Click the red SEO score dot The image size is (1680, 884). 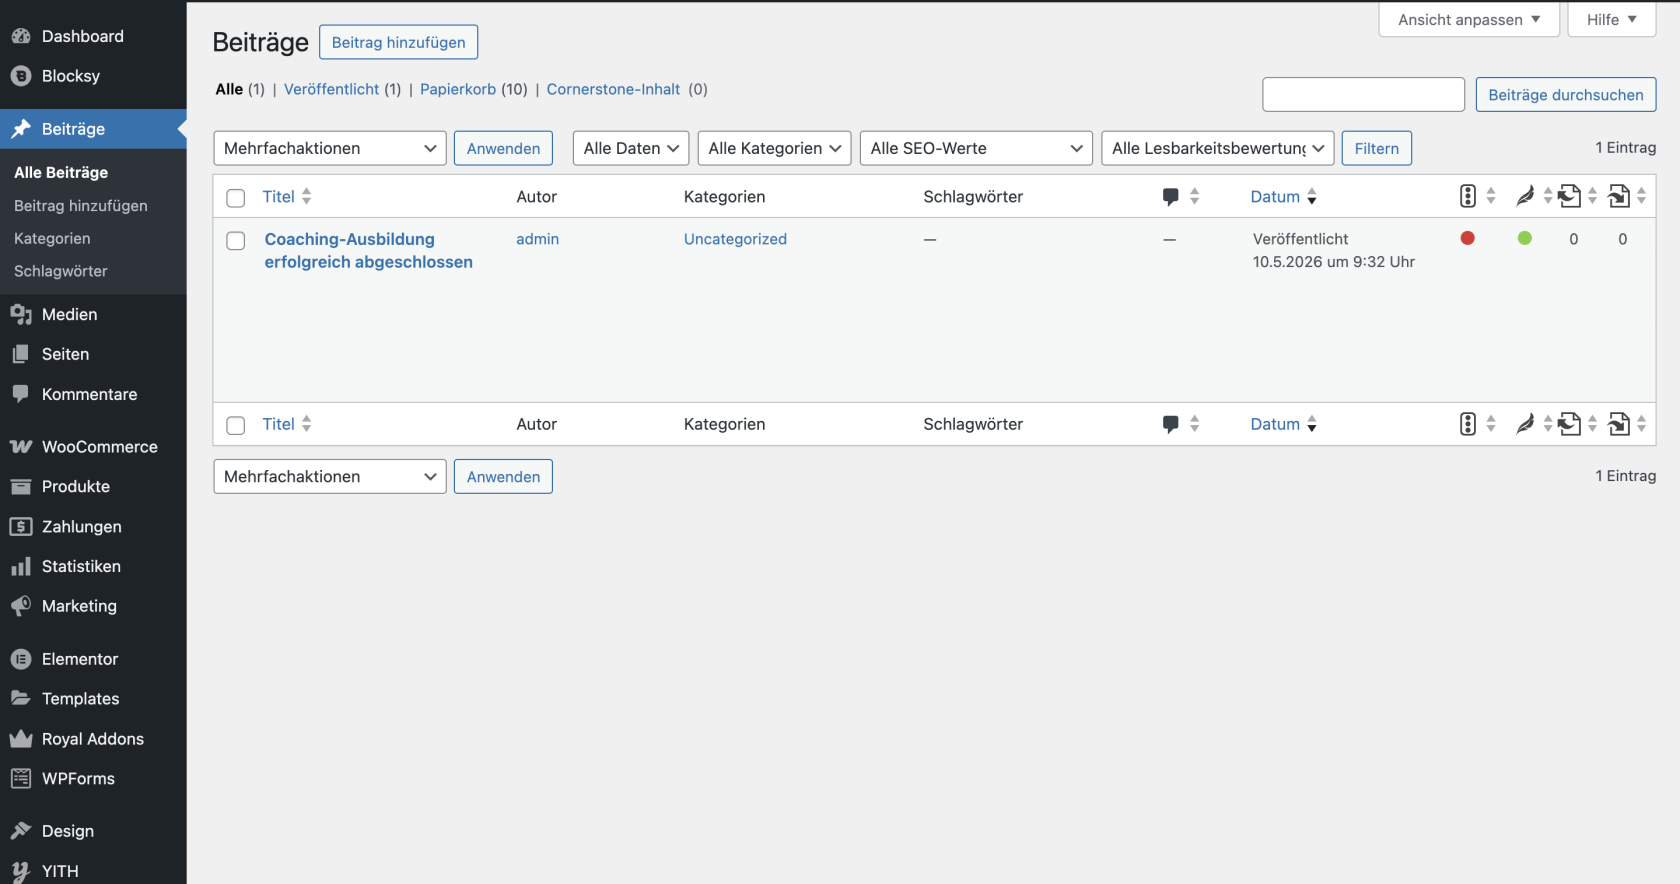point(1467,238)
